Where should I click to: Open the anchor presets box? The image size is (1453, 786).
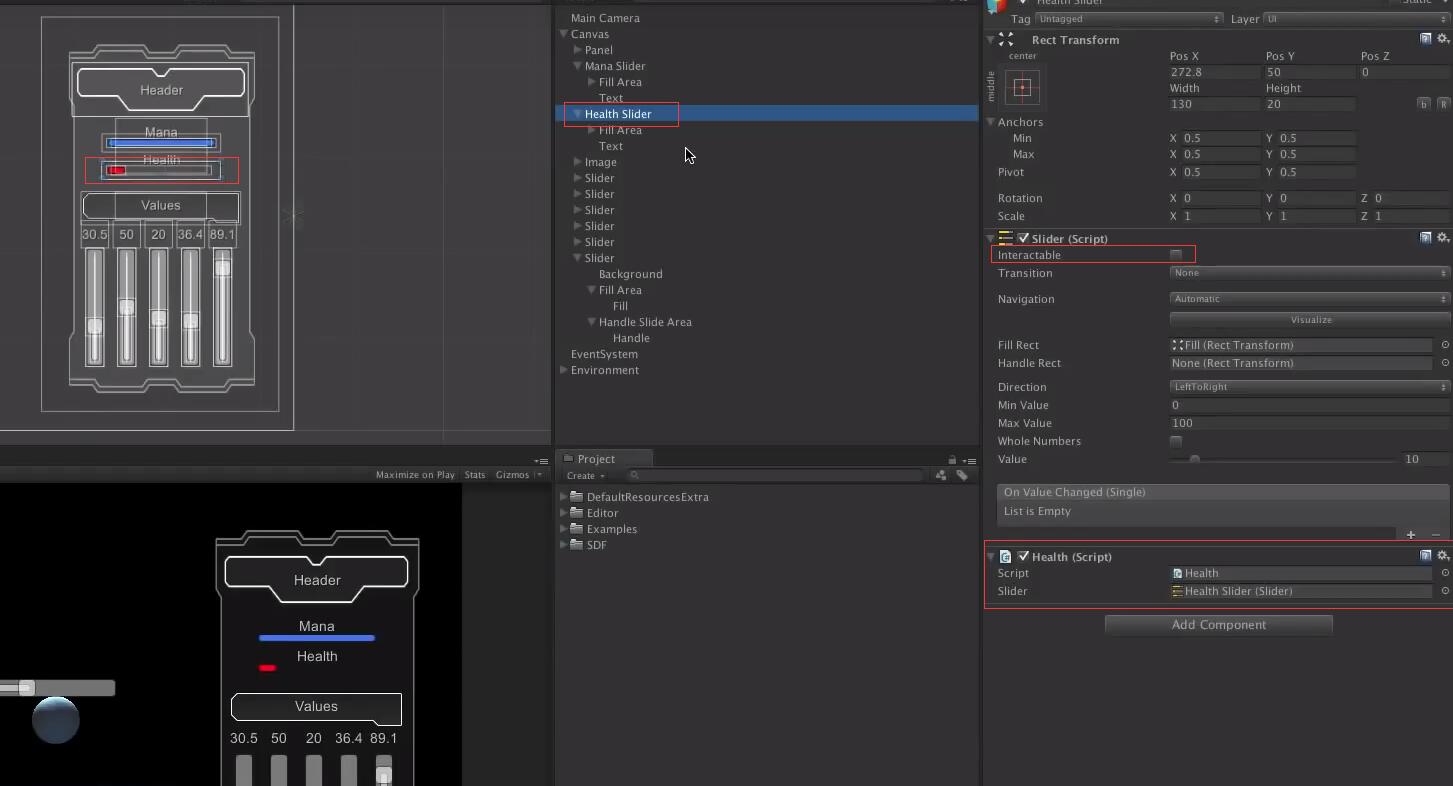(x=1022, y=87)
